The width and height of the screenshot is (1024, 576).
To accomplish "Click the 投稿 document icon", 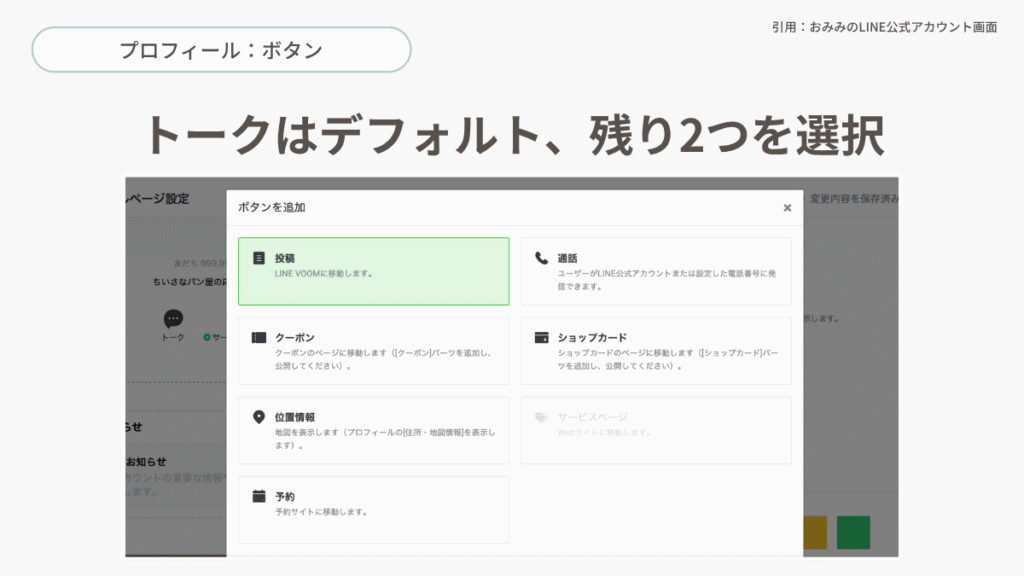I will [x=259, y=258].
